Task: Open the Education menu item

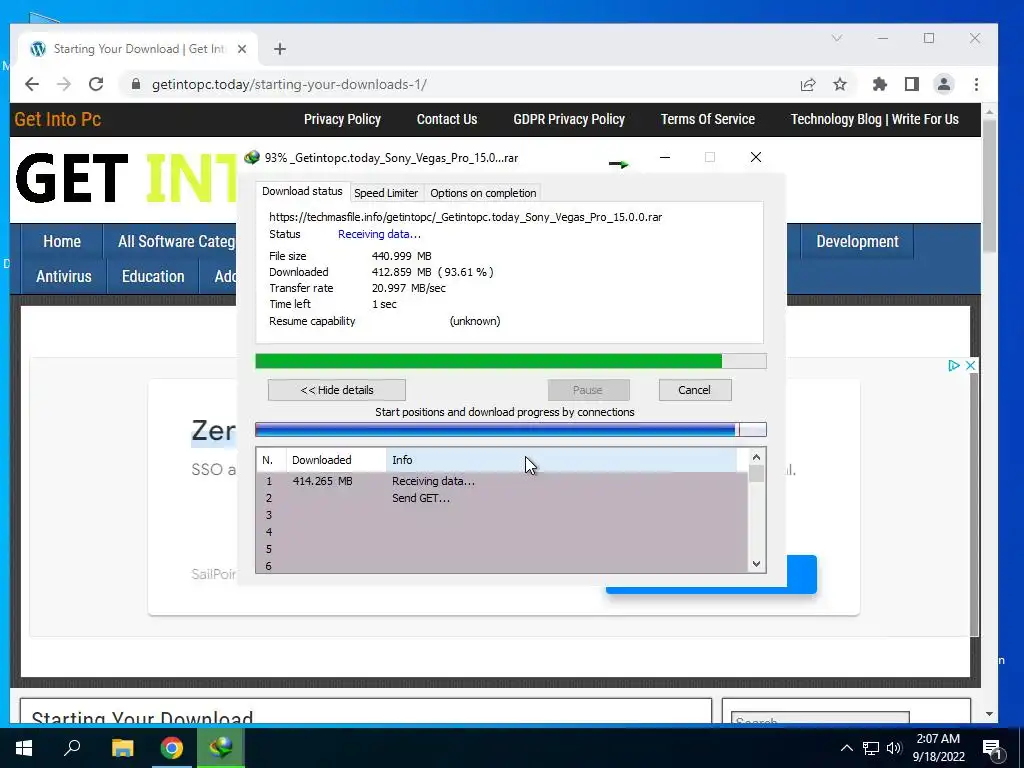Action: click(x=153, y=276)
